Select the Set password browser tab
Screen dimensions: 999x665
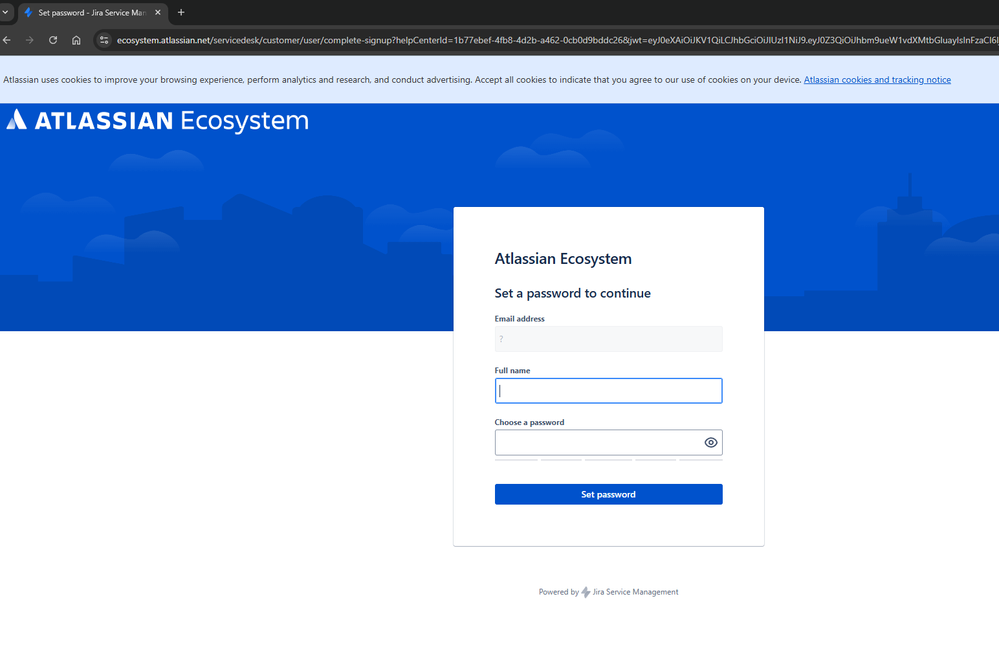(93, 12)
